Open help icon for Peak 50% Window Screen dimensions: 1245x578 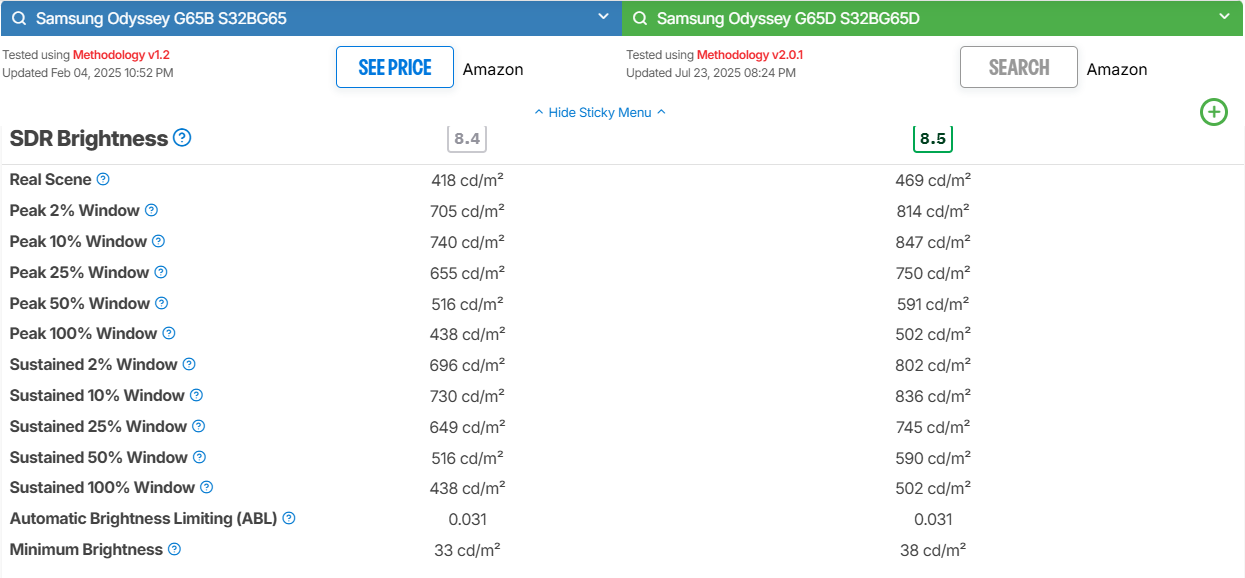point(161,303)
